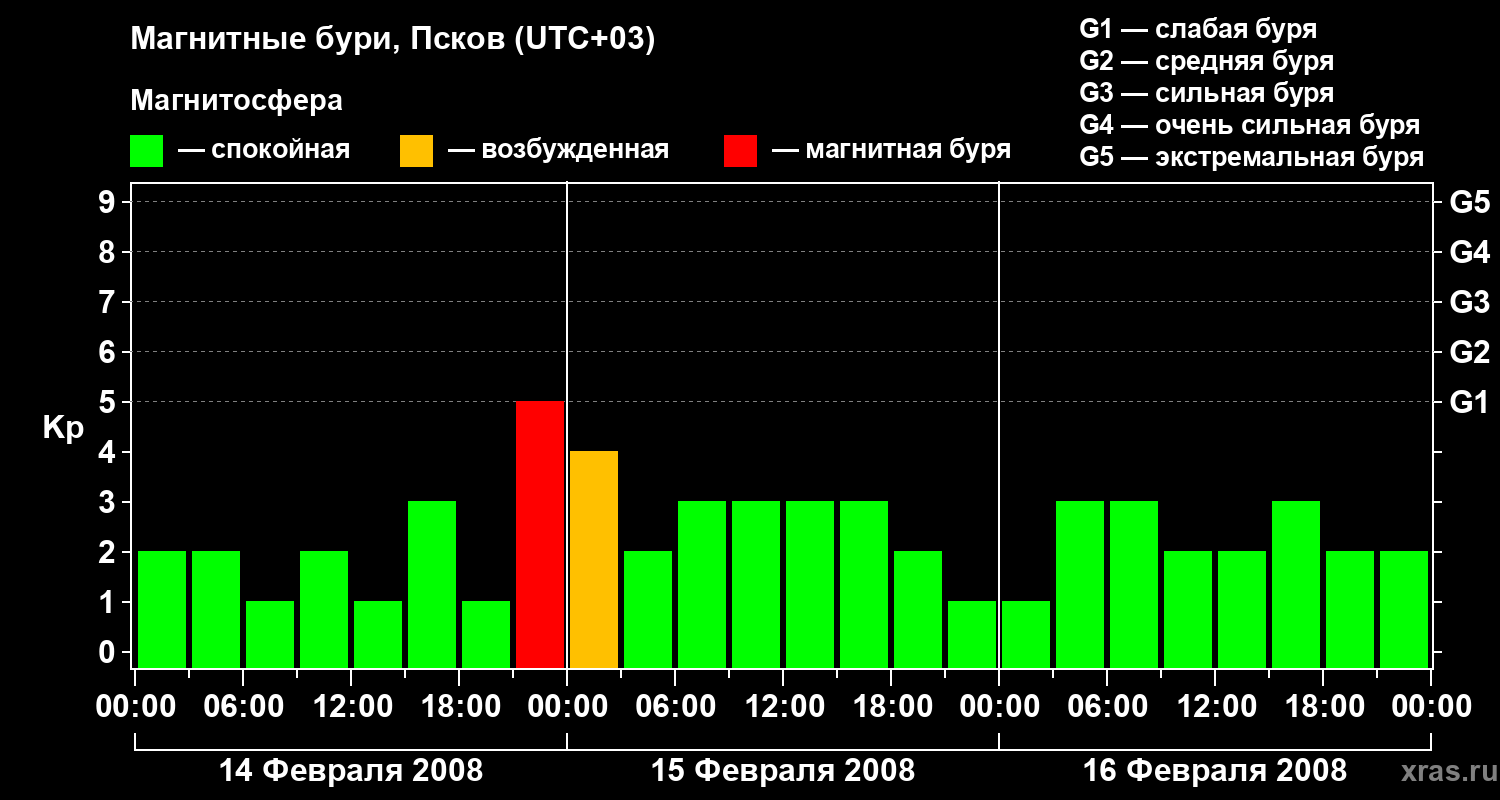Click the 'спокойная' legend text
Viewport: 1500px width, 800px height.
[280, 151]
